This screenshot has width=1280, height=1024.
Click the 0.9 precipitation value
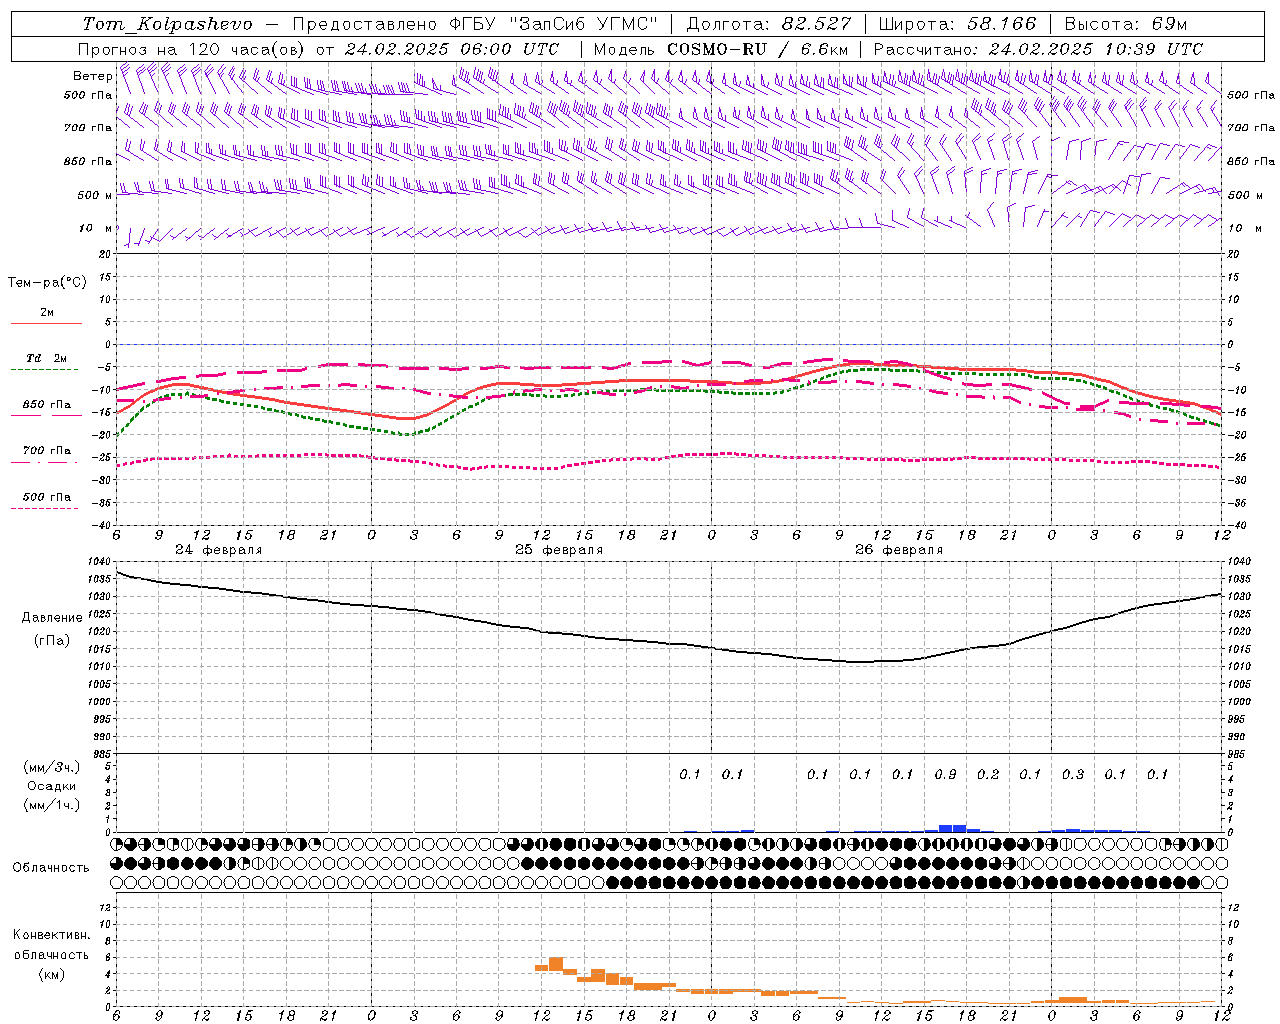click(x=945, y=775)
